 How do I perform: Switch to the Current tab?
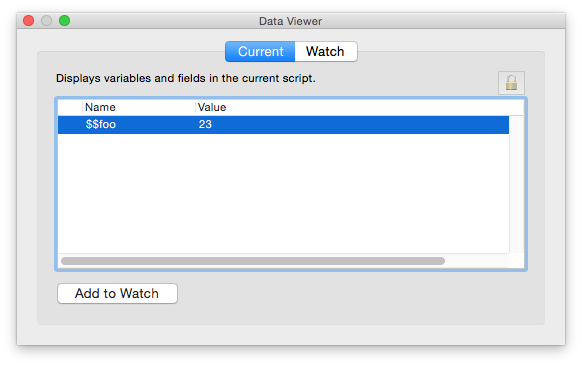coord(260,51)
